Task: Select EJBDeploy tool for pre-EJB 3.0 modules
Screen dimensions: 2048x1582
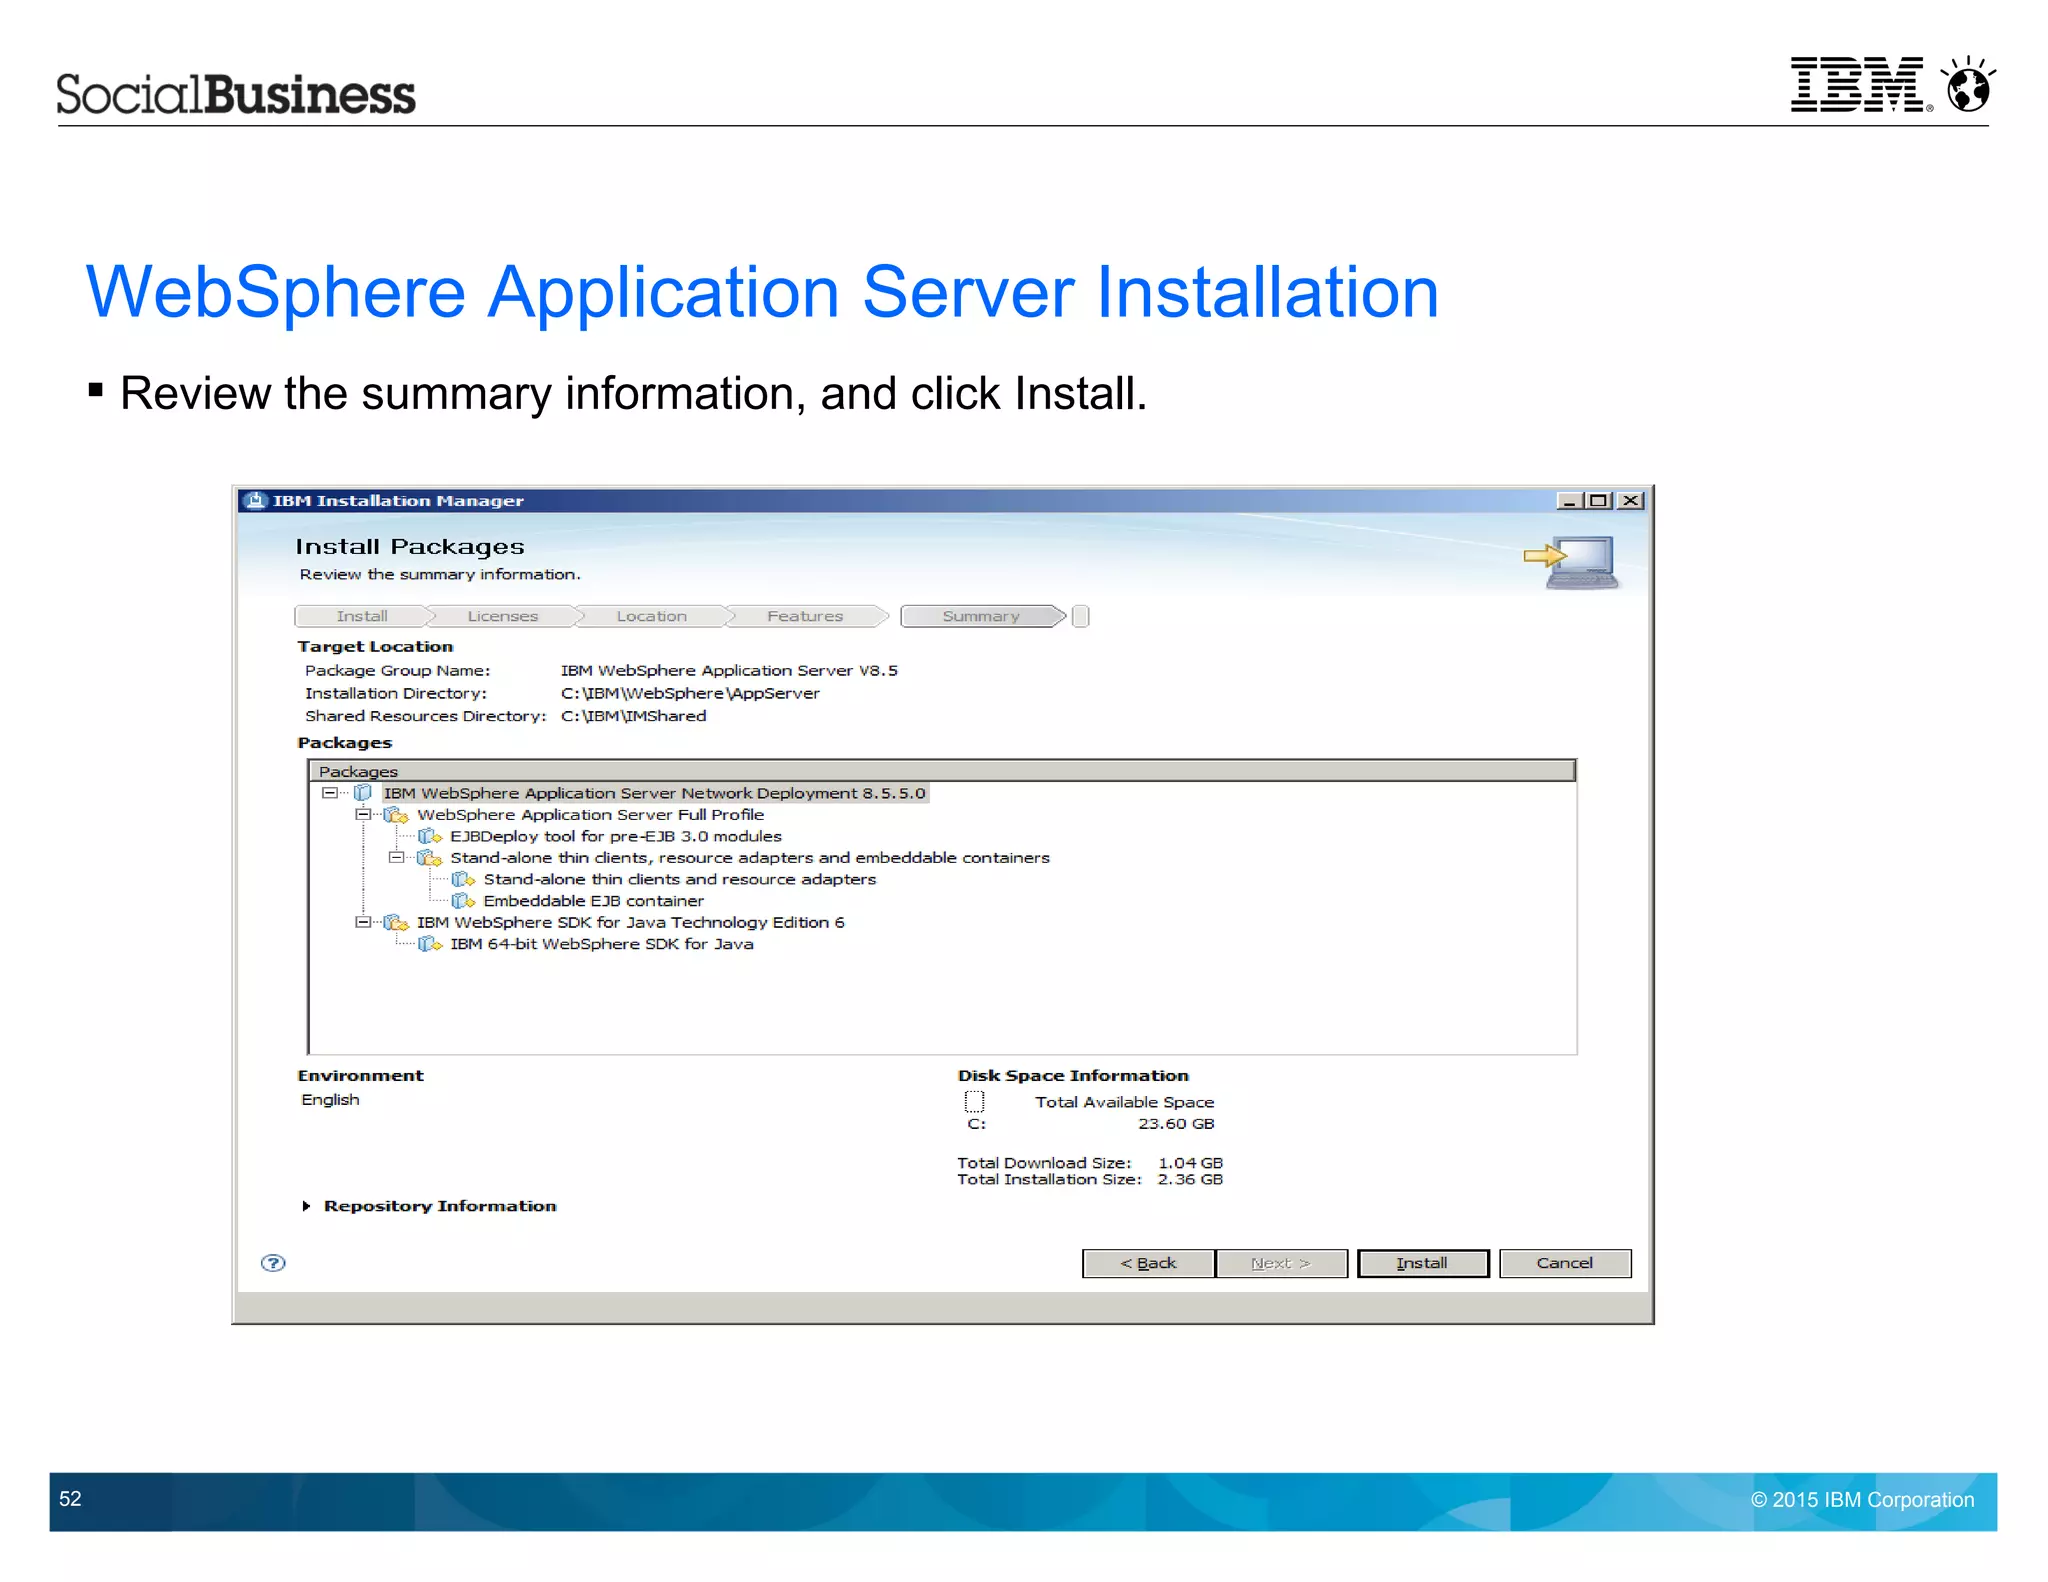Action: pyautogui.click(x=616, y=836)
